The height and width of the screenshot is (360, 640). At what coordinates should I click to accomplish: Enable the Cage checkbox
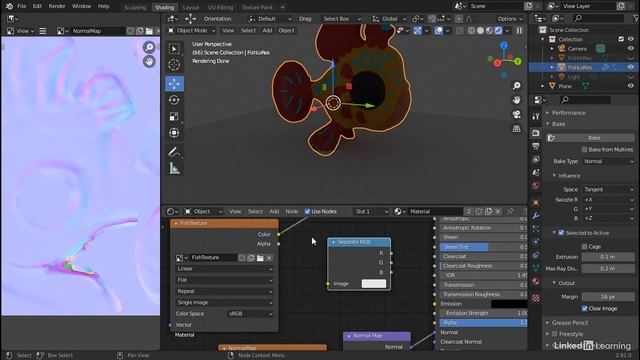tap(584, 247)
